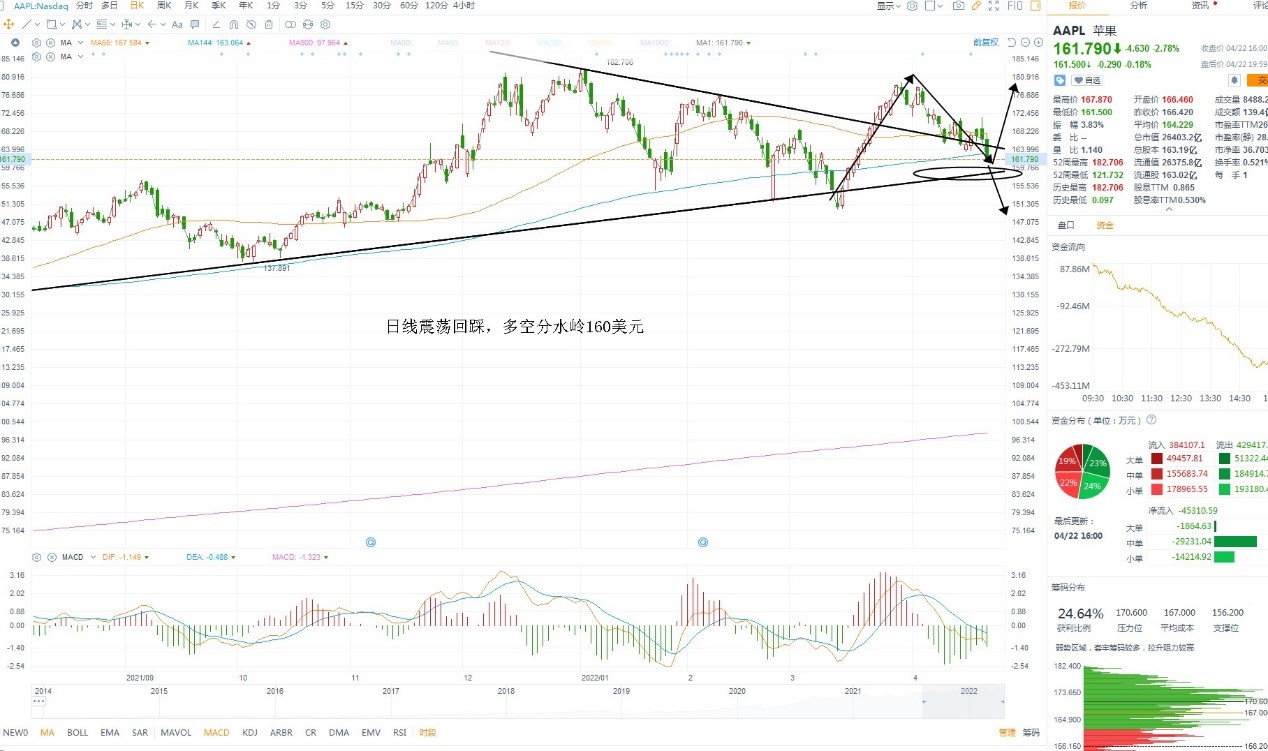Click the 管理 manage indicators link
The height and width of the screenshot is (751, 1268).
(x=1007, y=733)
